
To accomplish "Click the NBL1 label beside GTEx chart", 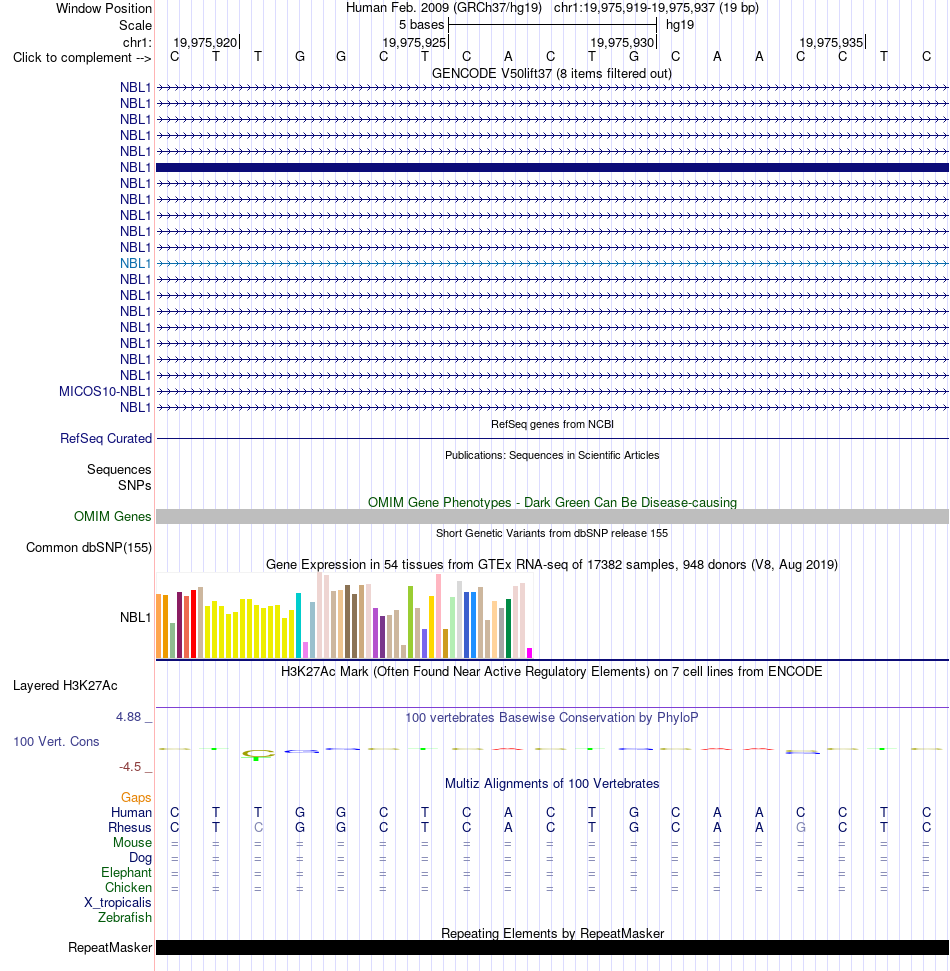I will (x=136, y=617).
